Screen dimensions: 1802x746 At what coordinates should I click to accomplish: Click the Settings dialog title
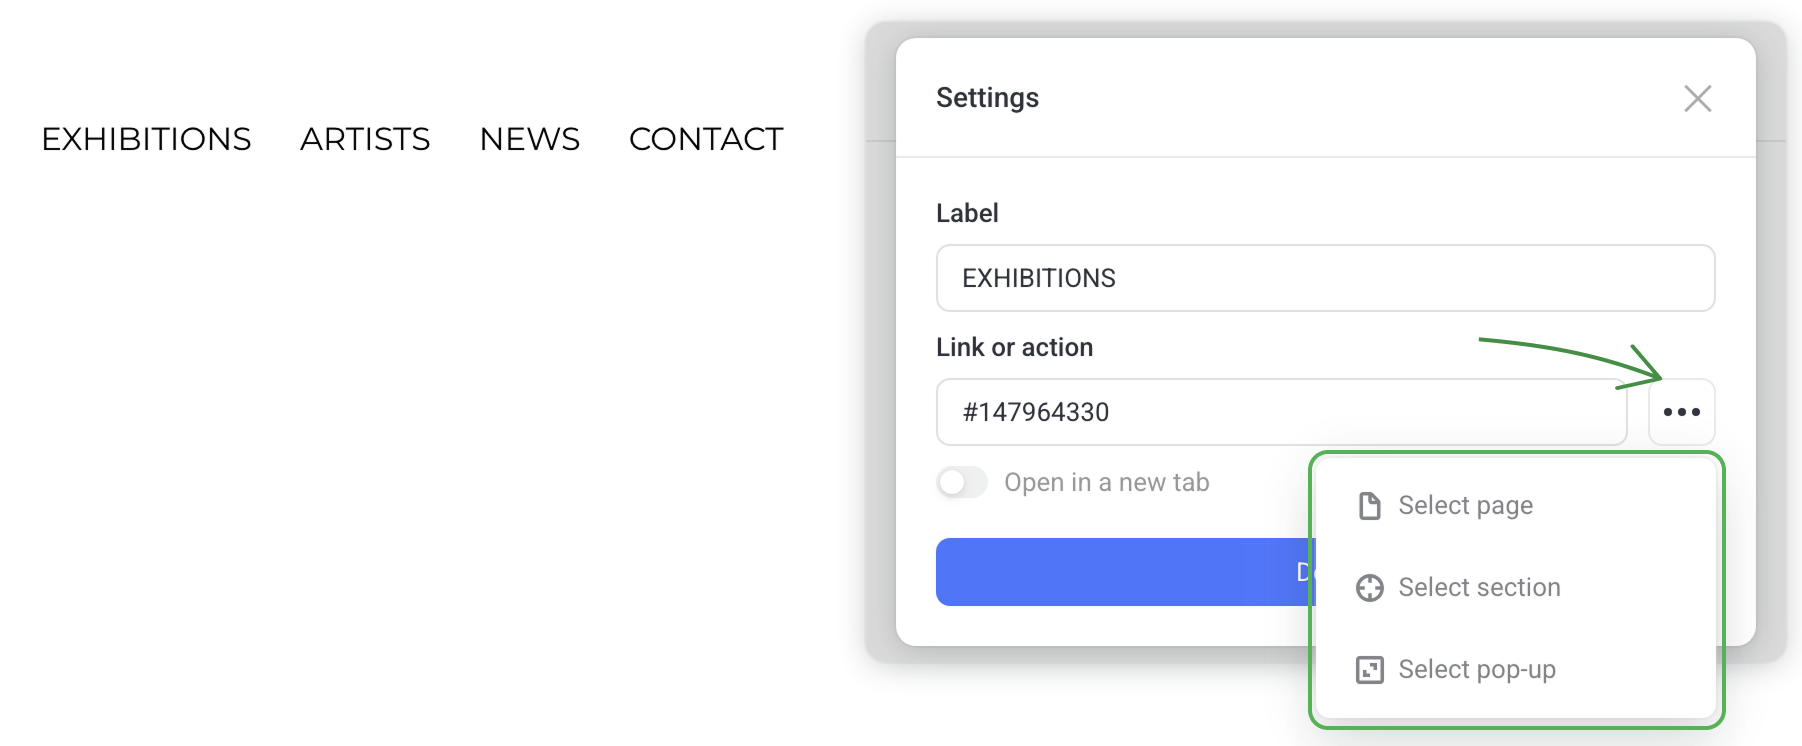click(987, 98)
